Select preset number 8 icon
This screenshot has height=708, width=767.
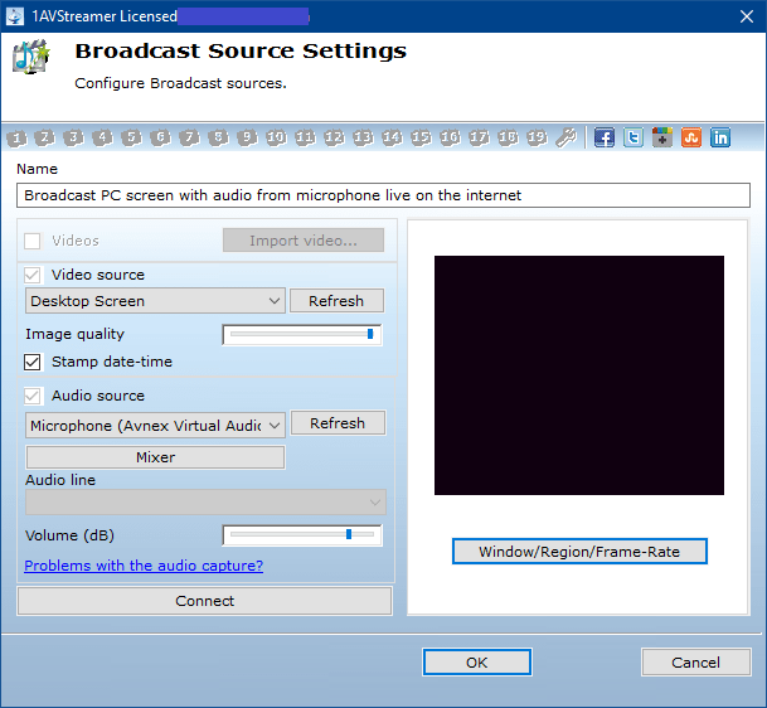218,138
